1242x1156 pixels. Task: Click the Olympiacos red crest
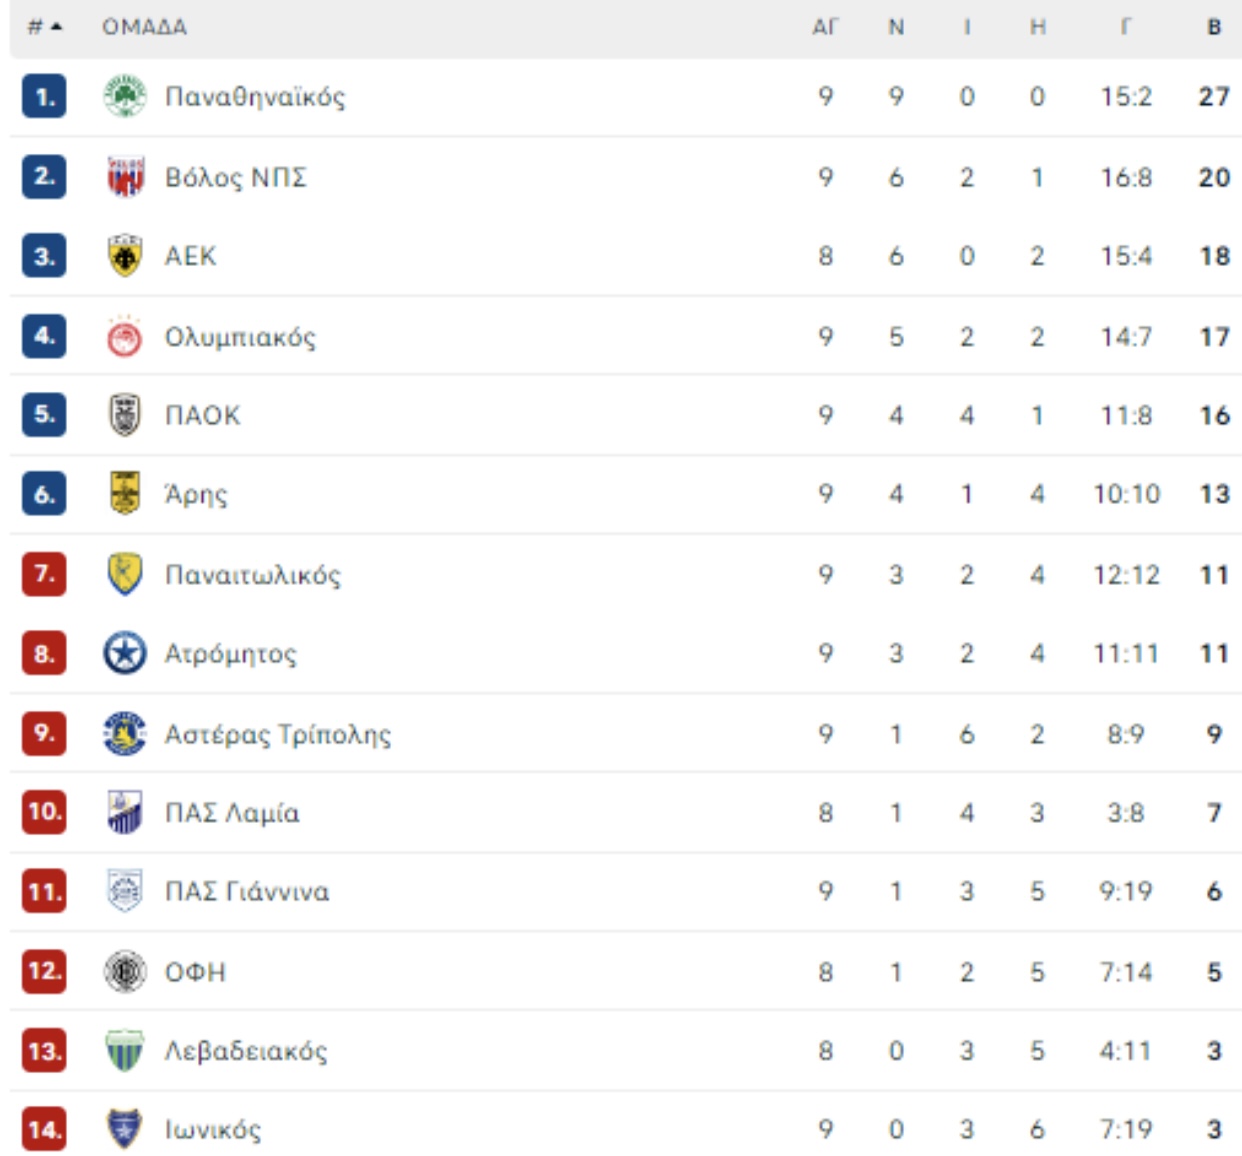tap(125, 336)
